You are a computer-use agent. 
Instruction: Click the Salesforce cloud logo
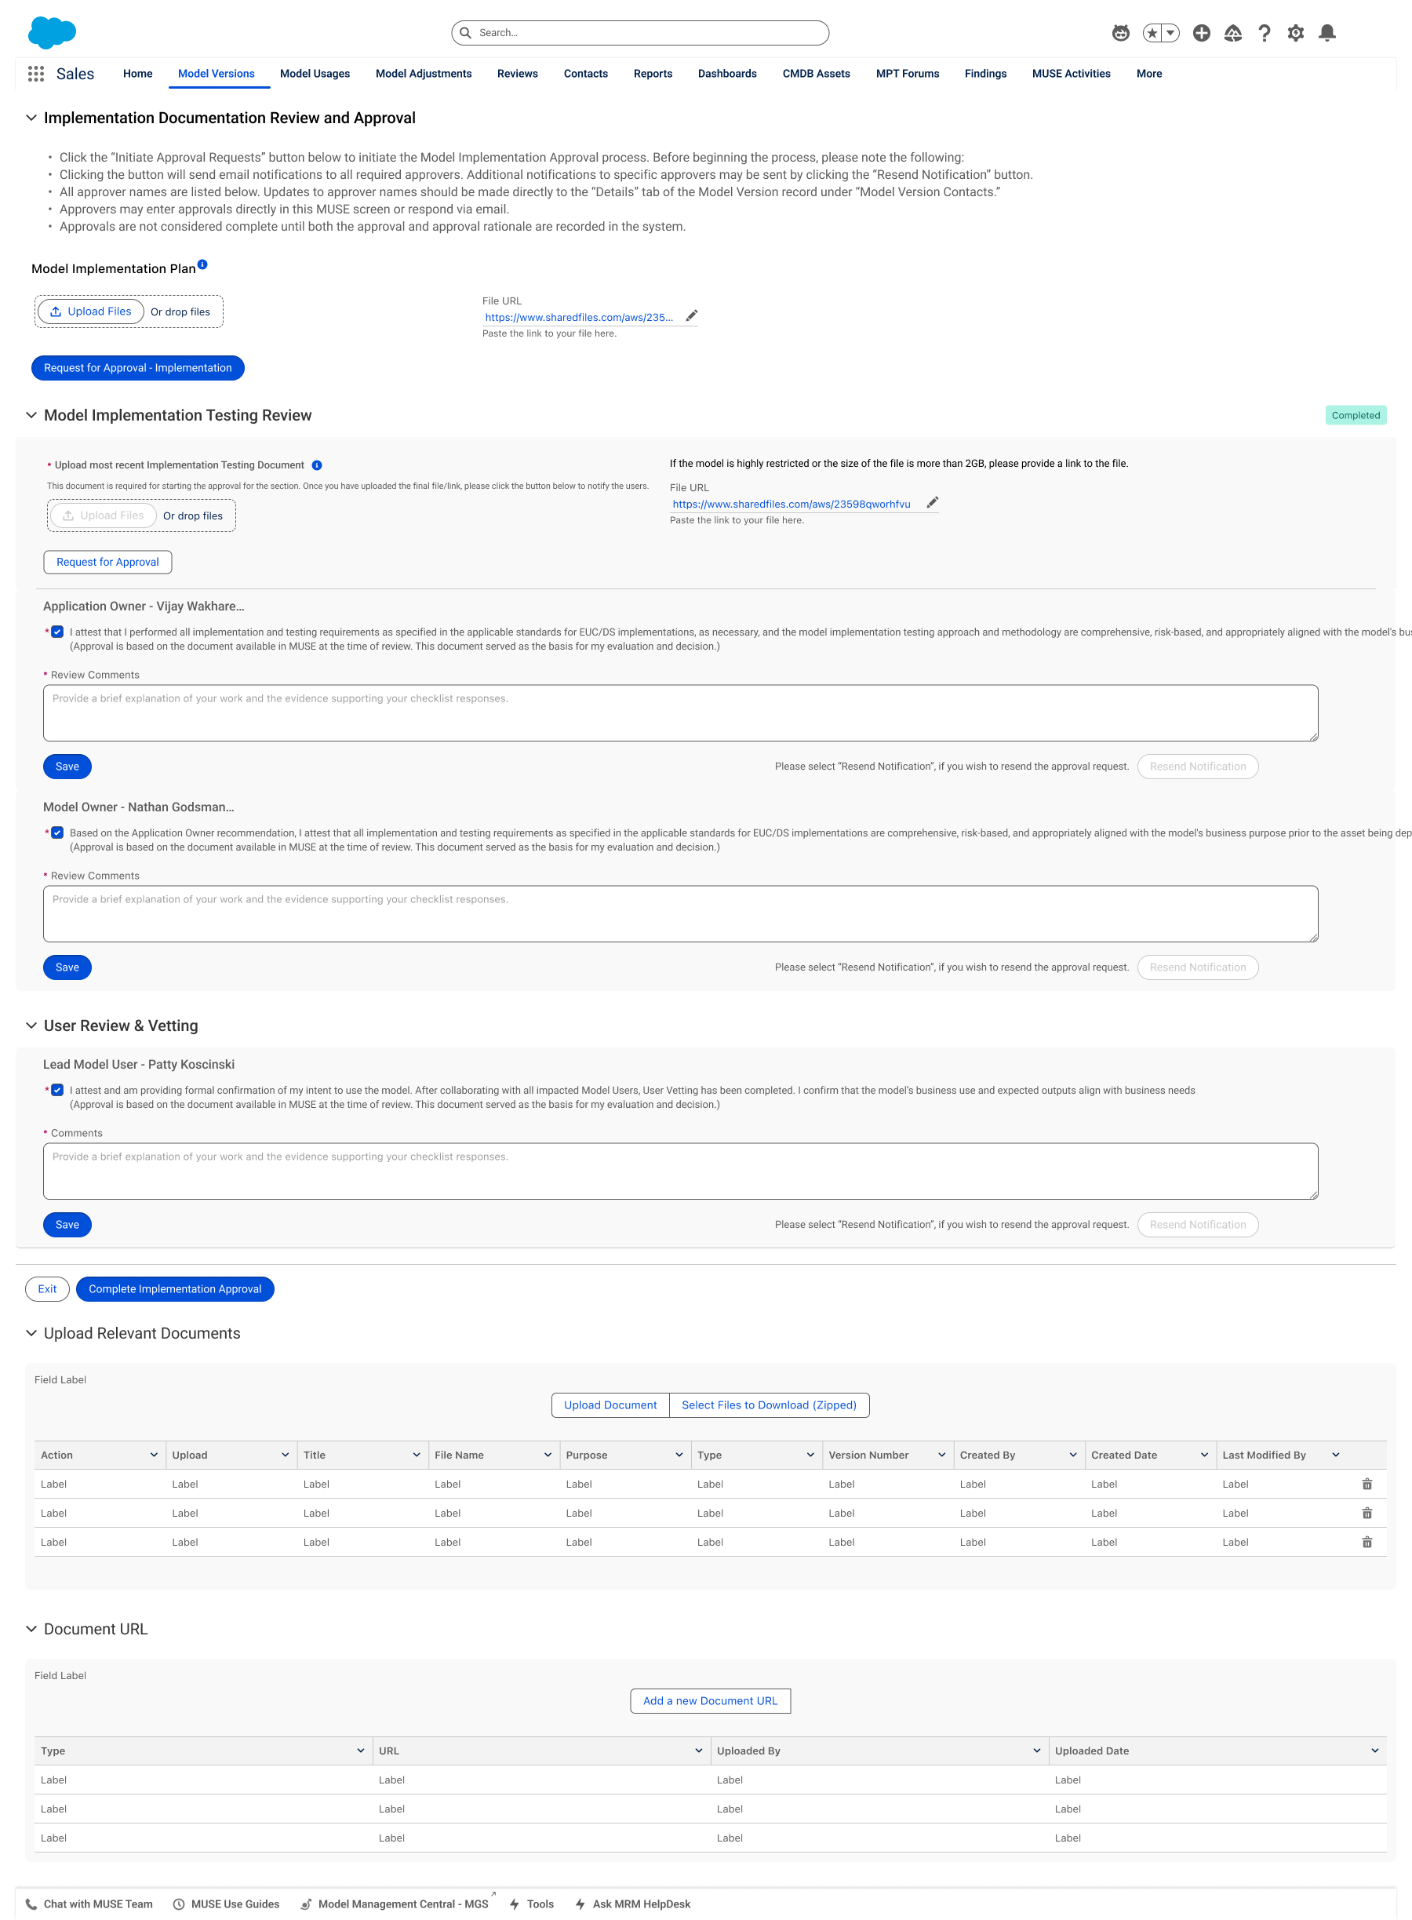click(x=52, y=33)
